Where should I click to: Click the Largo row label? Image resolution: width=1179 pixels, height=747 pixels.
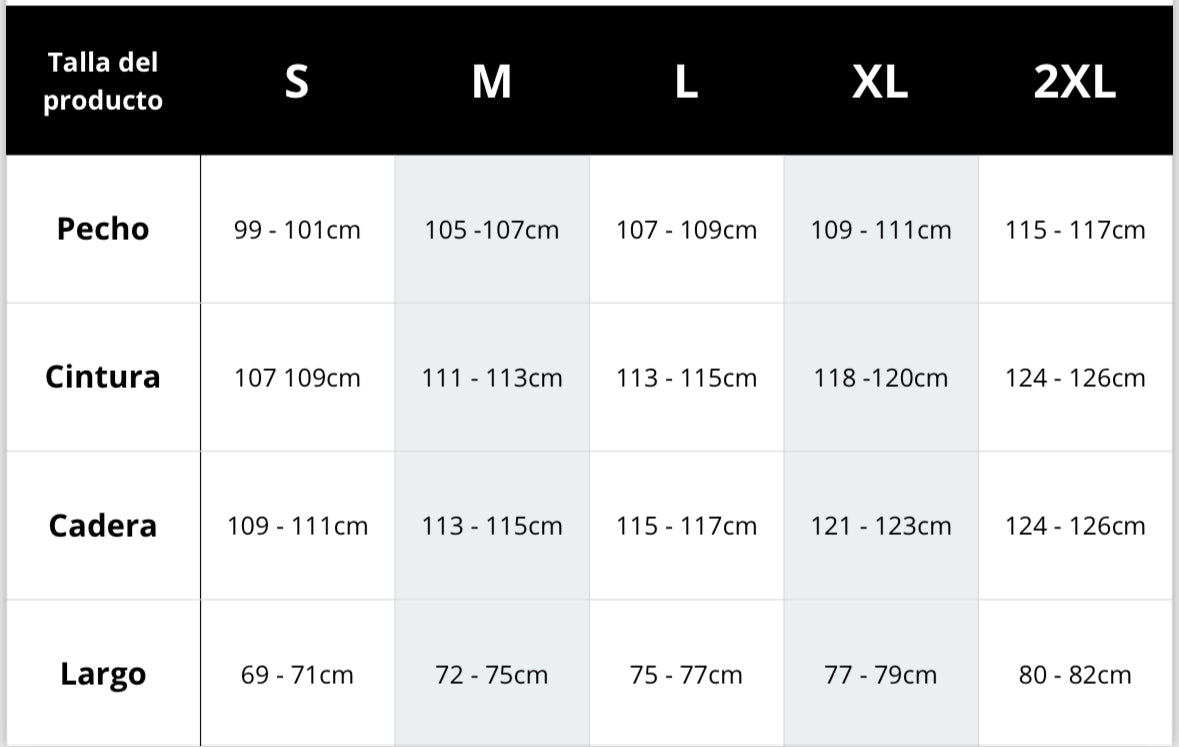click(103, 674)
